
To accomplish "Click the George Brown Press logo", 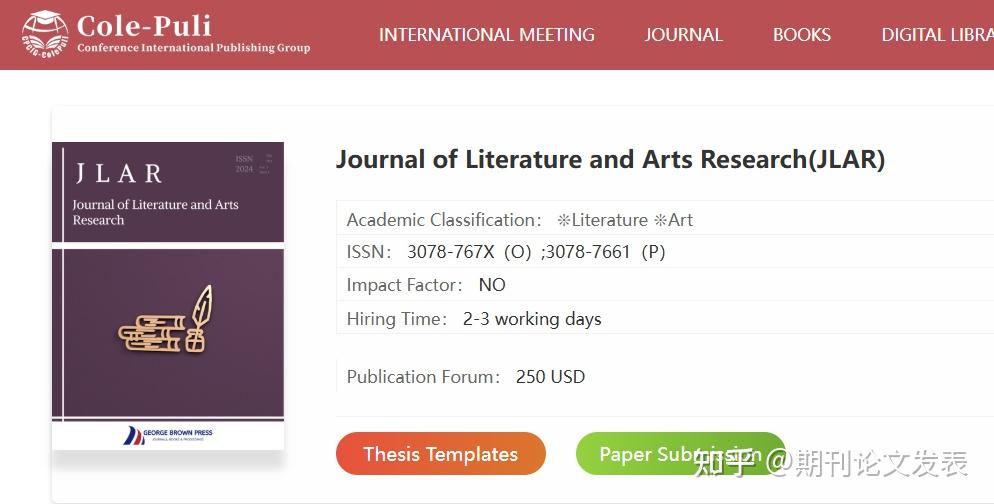I will tap(168, 435).
